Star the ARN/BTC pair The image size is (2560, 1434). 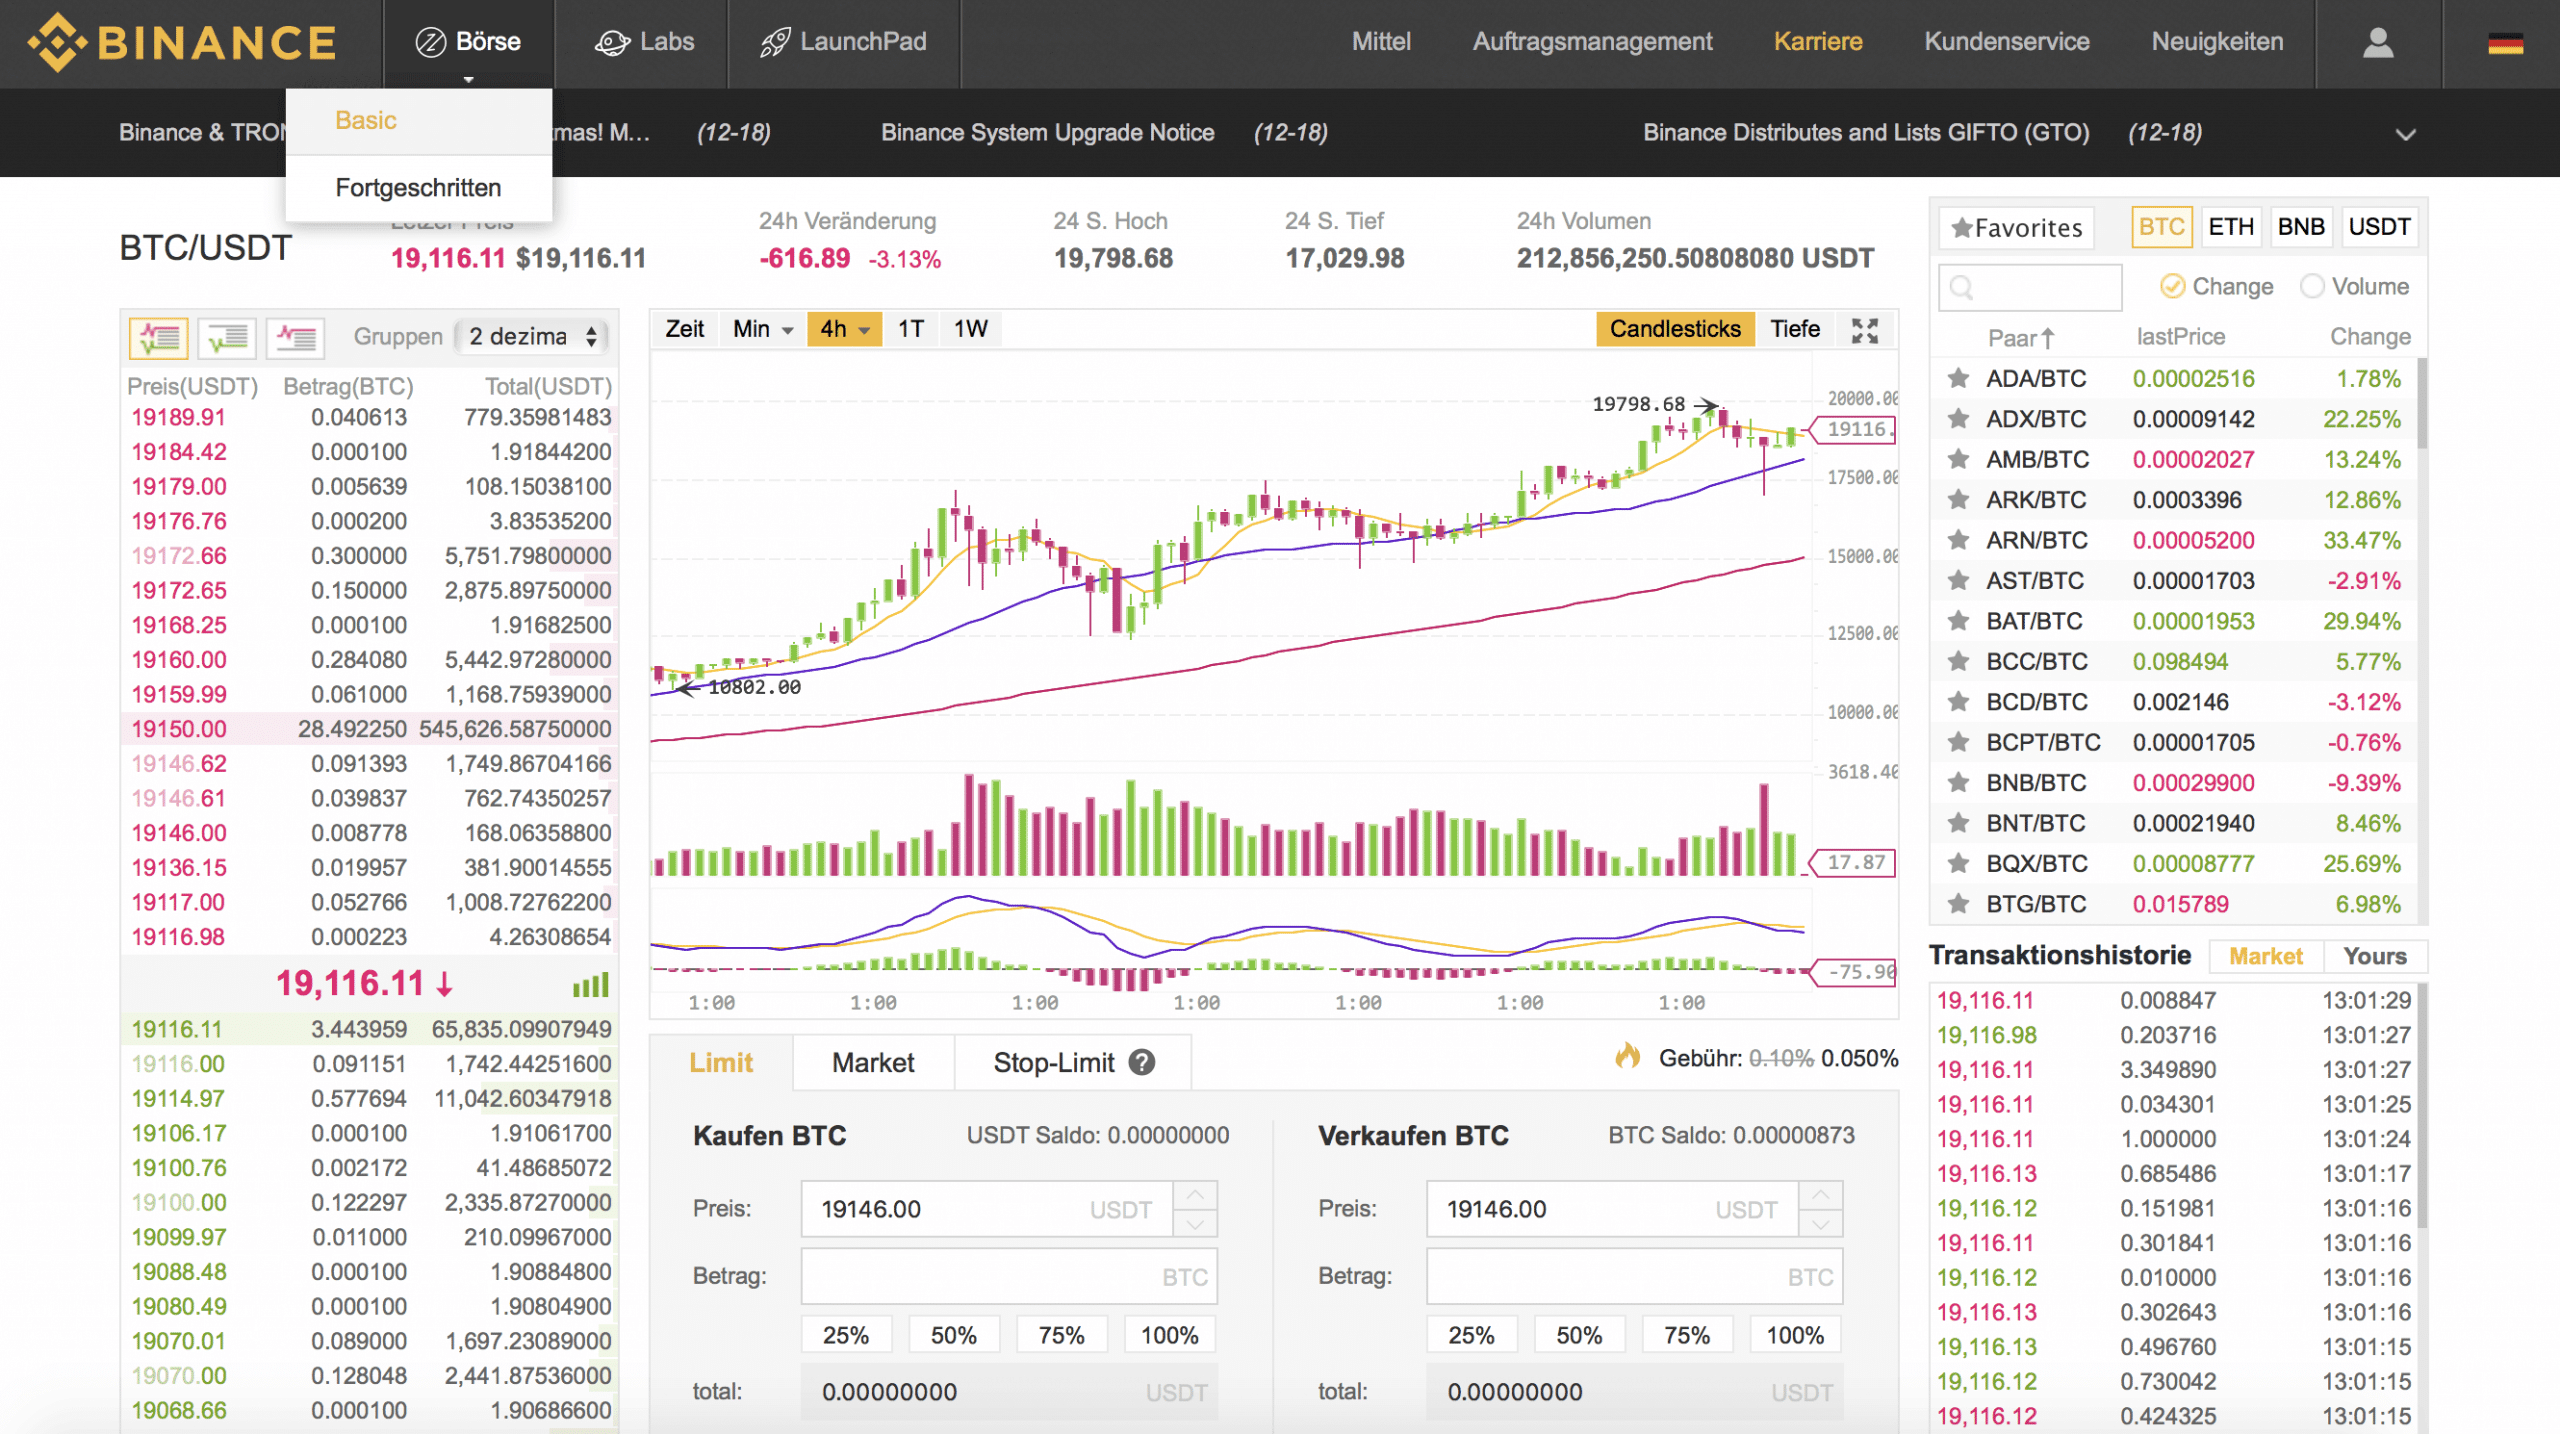pos(1958,541)
